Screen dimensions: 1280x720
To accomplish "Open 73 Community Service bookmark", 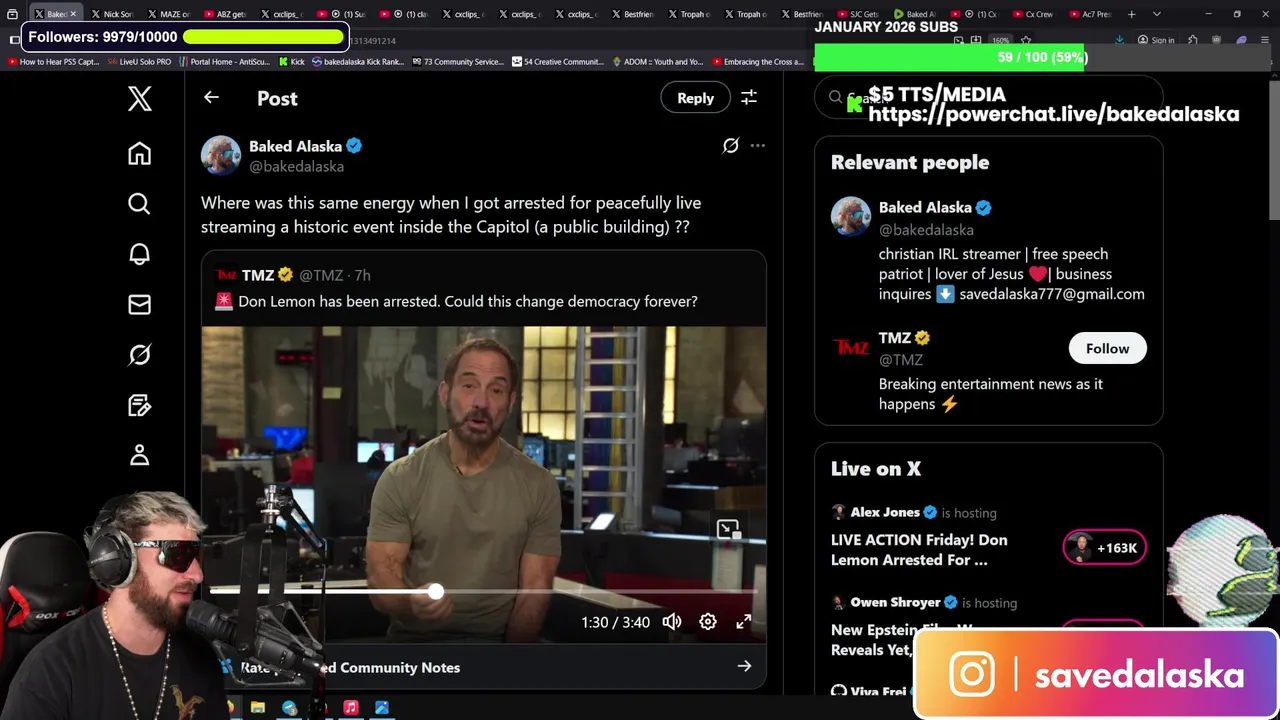I will tap(457, 61).
